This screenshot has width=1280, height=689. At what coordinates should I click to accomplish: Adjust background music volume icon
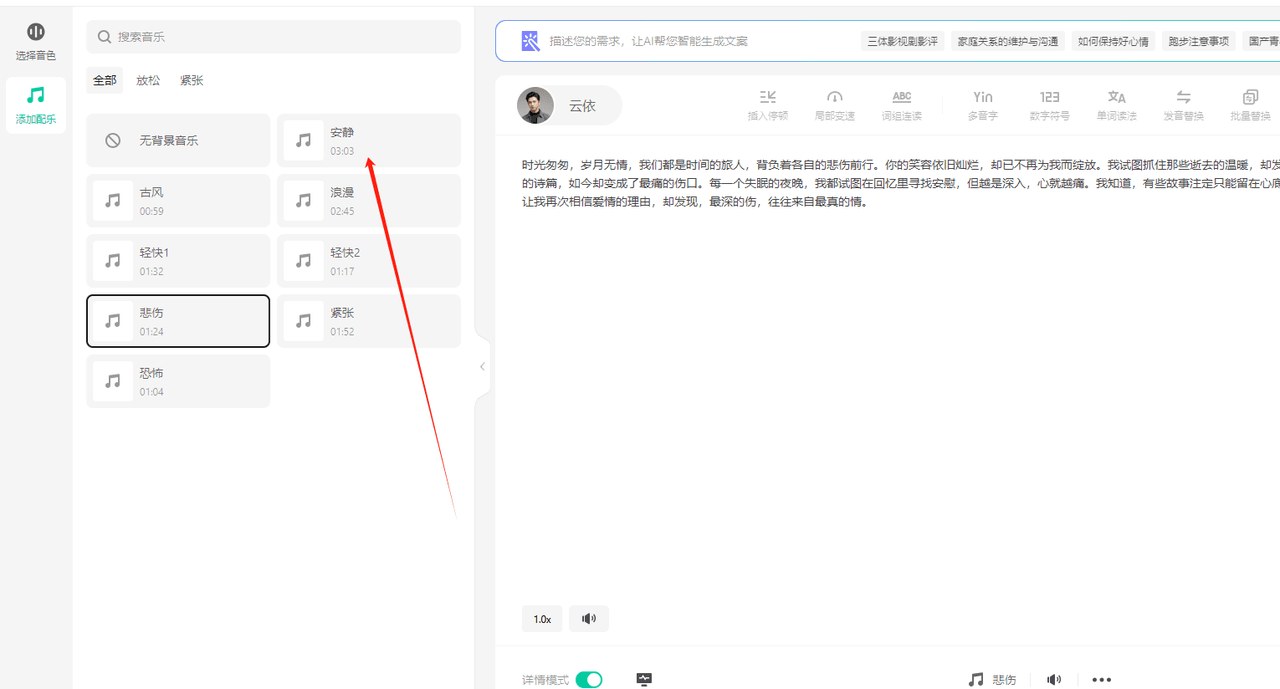[1054, 680]
